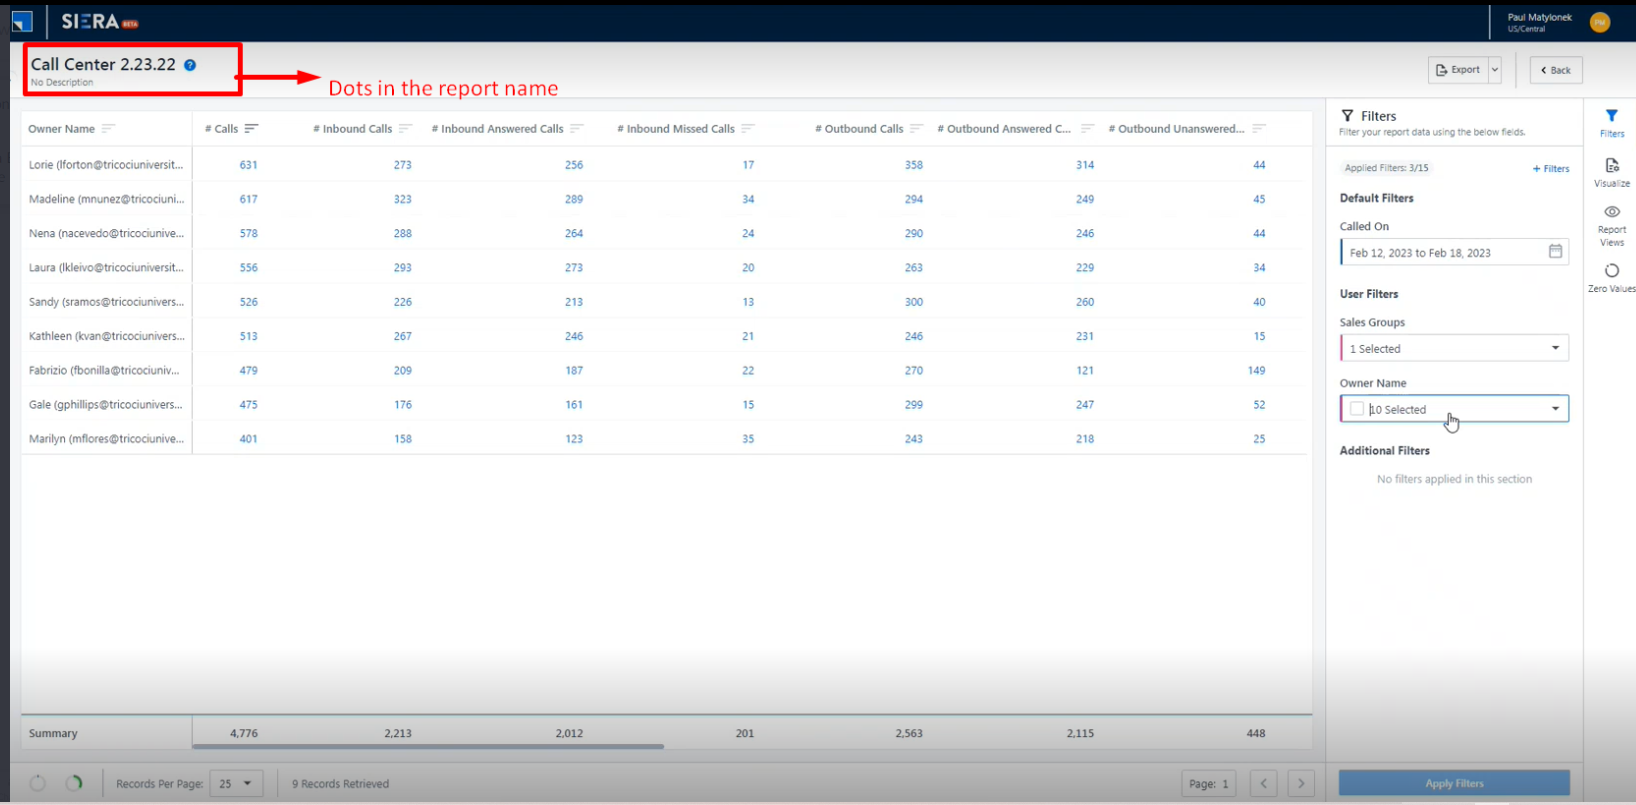
Task: Click Fabrizio's 149 outbound unanswered value
Action: pyautogui.click(x=1257, y=370)
